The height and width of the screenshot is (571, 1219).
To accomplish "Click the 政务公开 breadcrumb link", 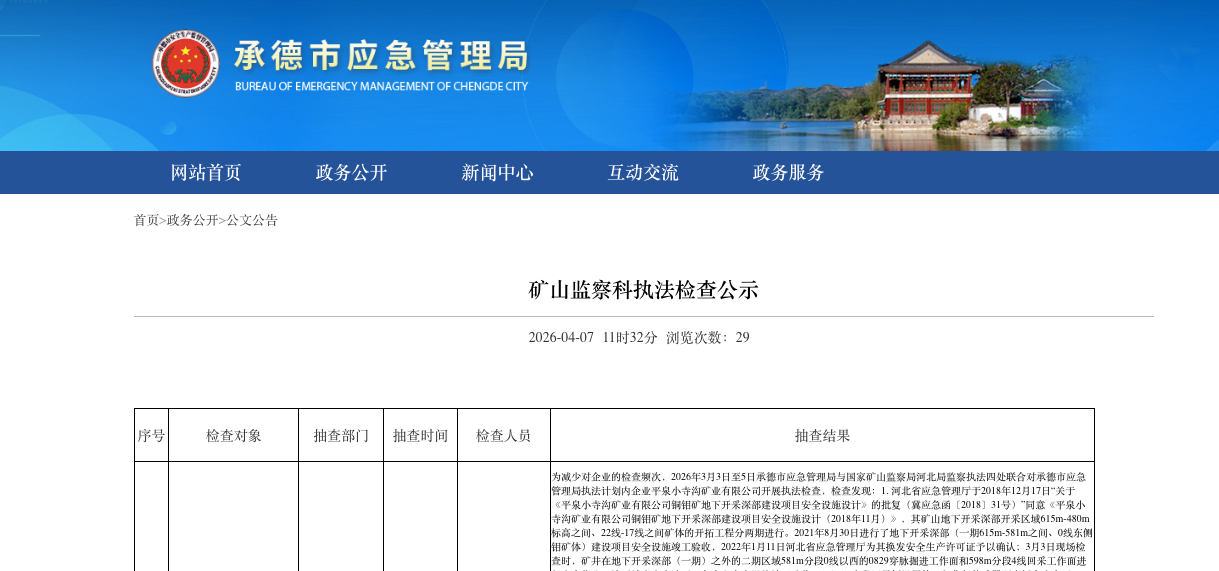I will 192,220.
